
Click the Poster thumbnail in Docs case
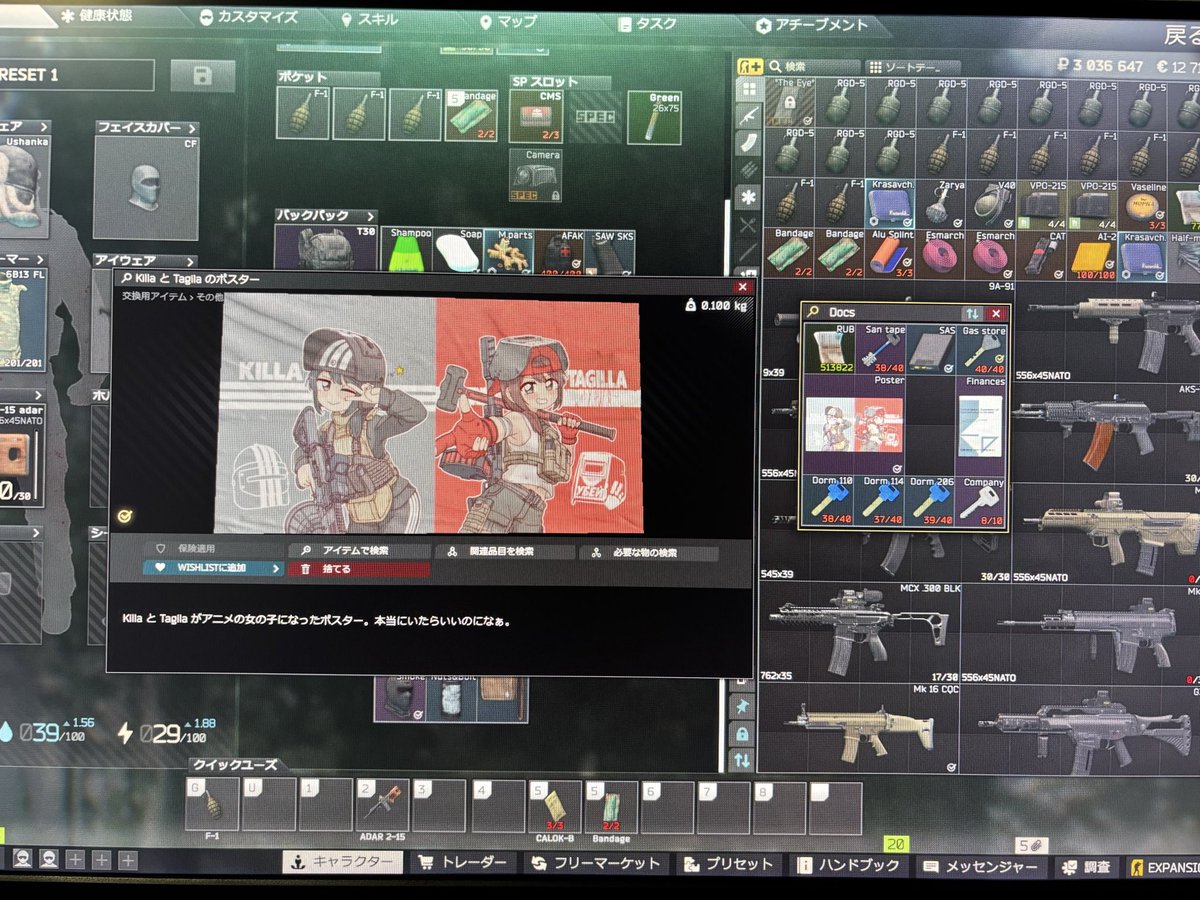855,425
